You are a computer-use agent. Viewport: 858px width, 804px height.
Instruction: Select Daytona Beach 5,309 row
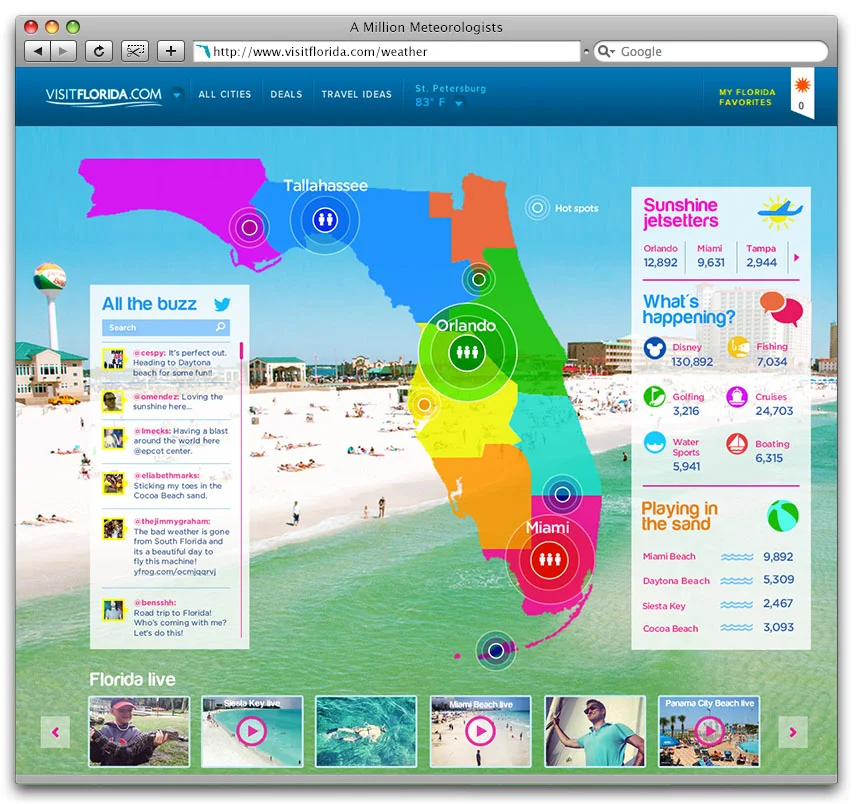(718, 580)
